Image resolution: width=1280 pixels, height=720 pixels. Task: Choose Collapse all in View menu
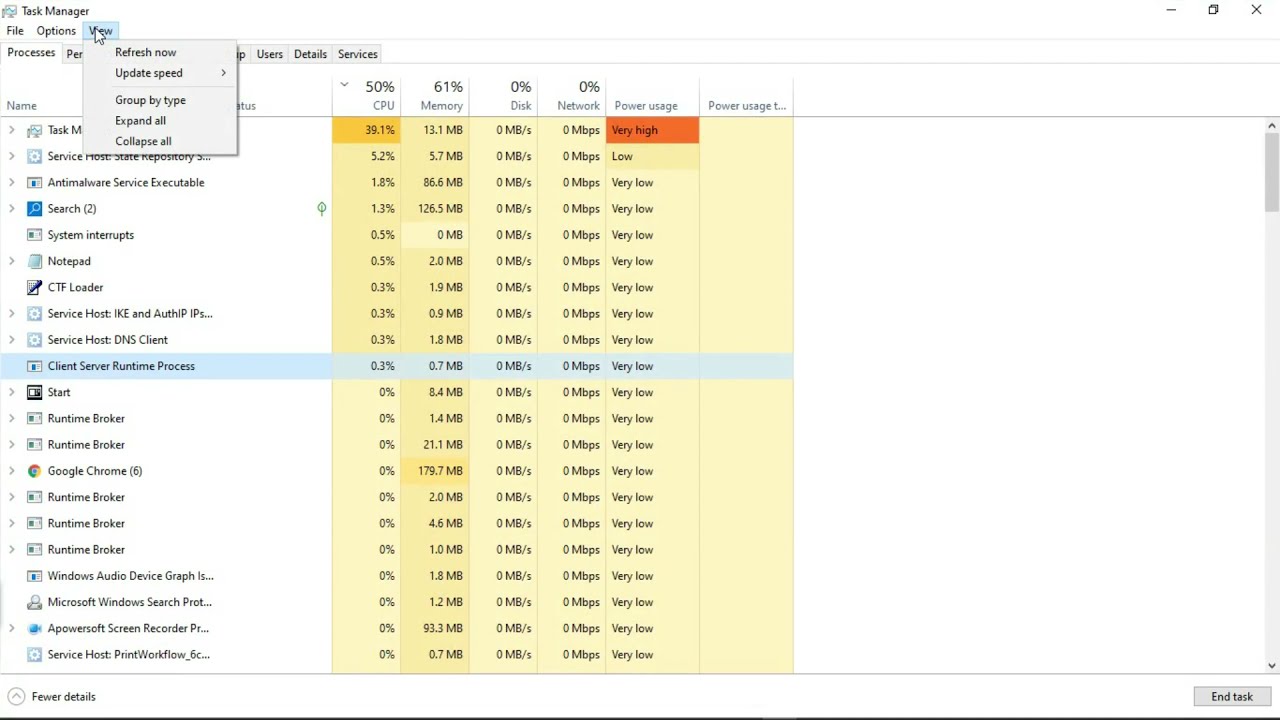click(x=160, y=141)
